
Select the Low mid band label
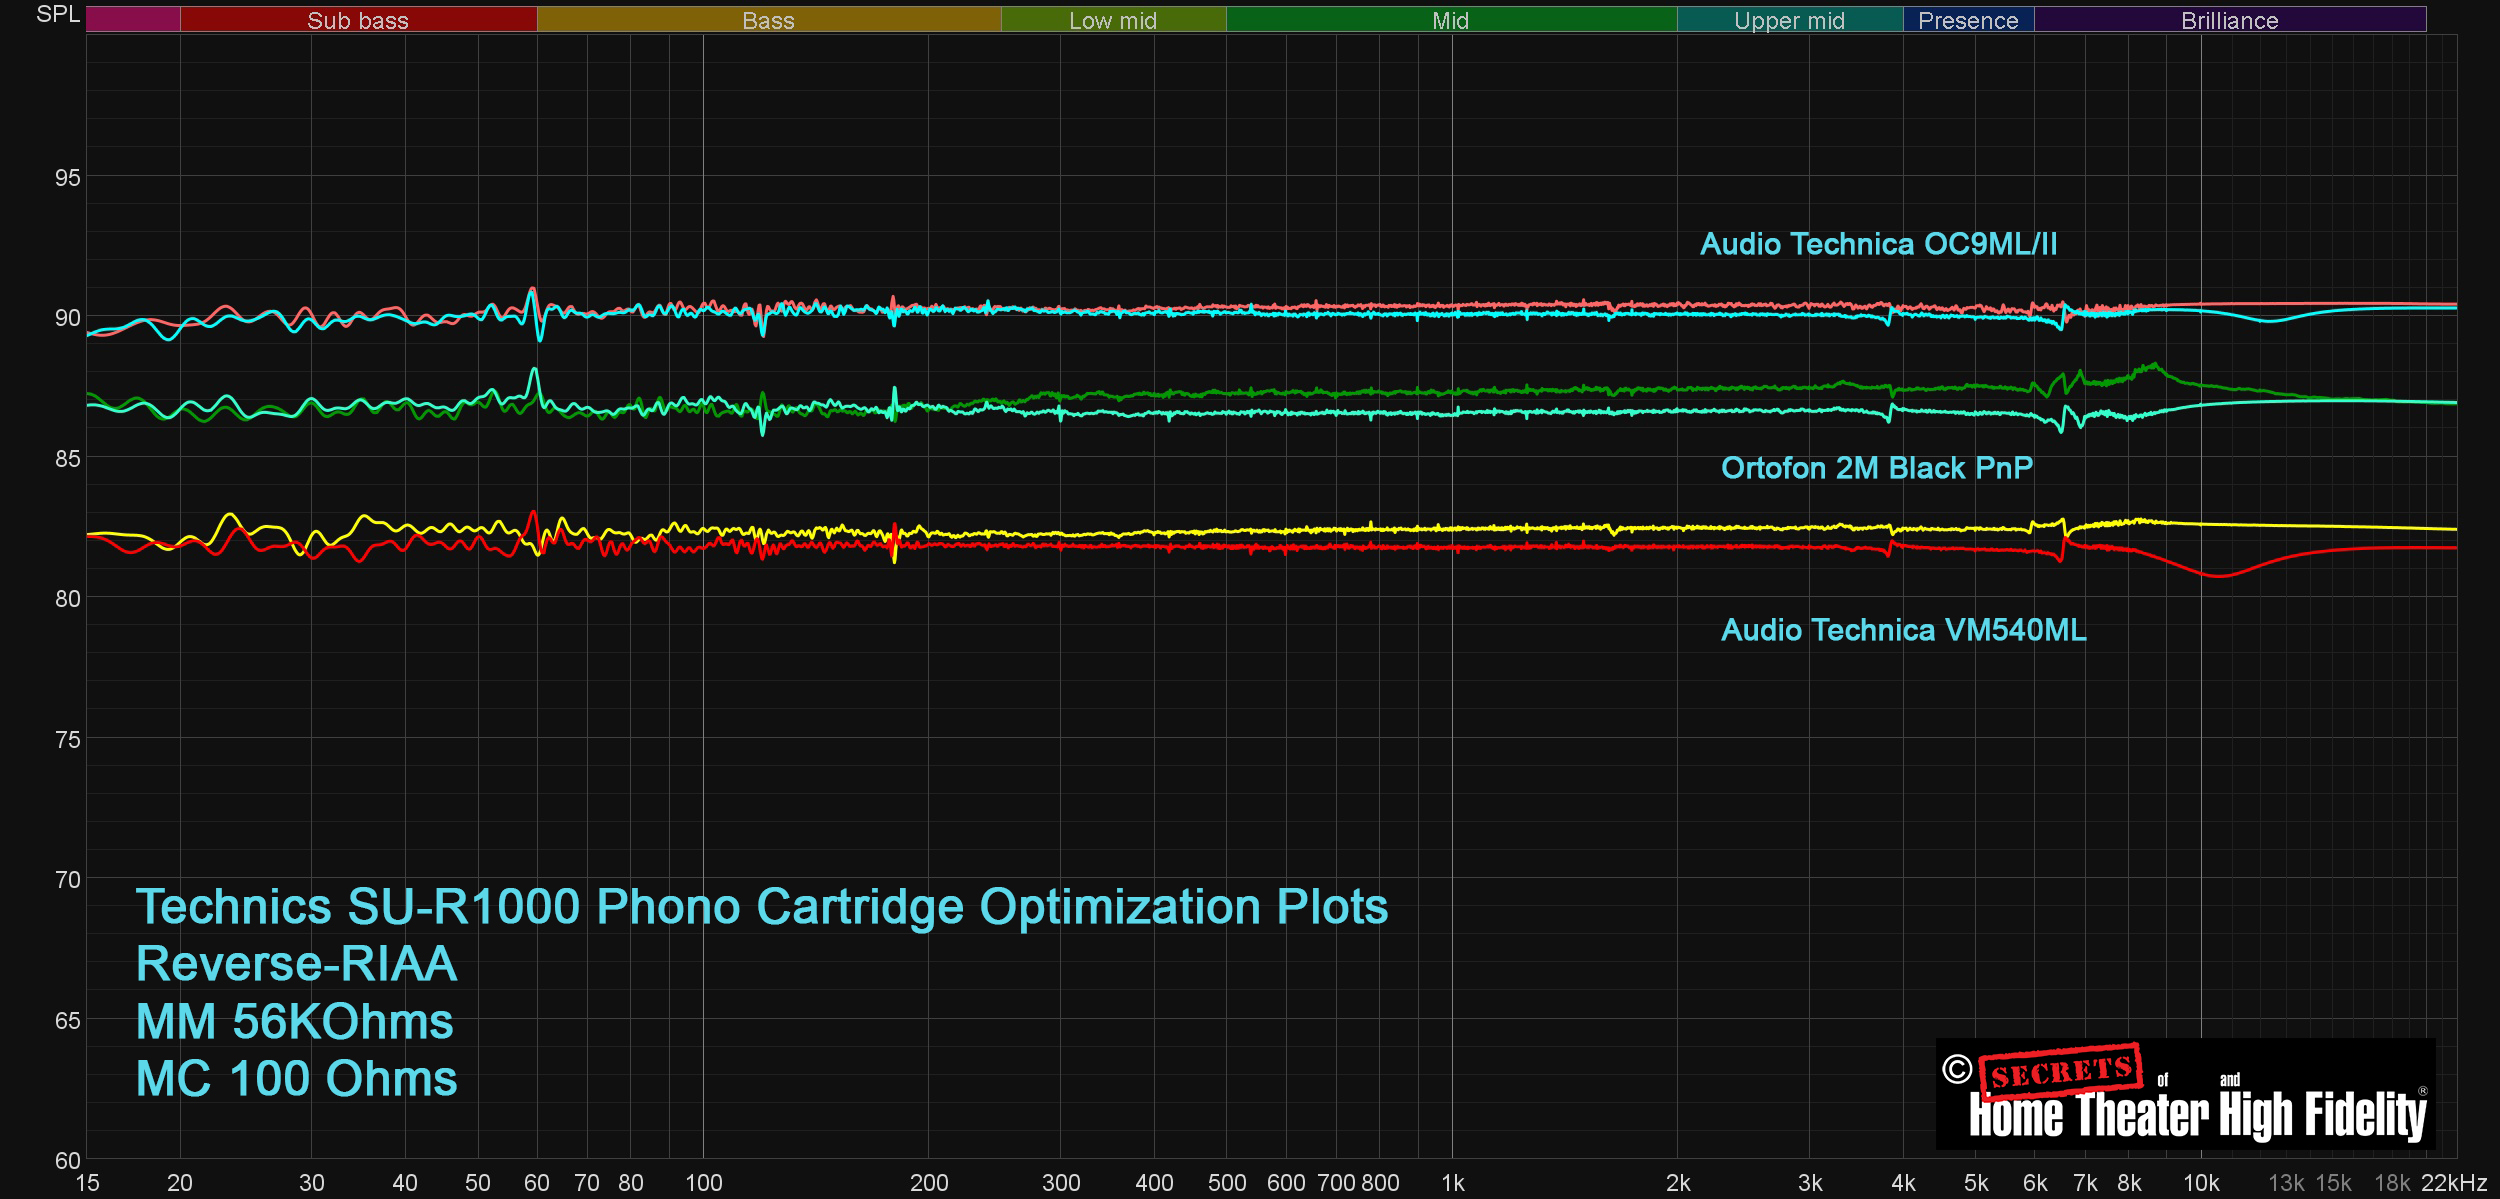coord(1113,20)
